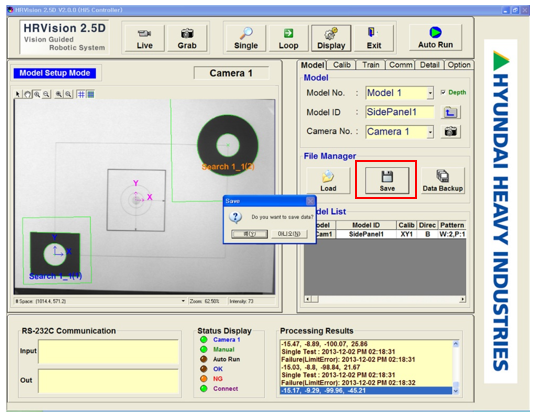
Task: Click the Zoom 62.50% status field
Action: pos(207,301)
